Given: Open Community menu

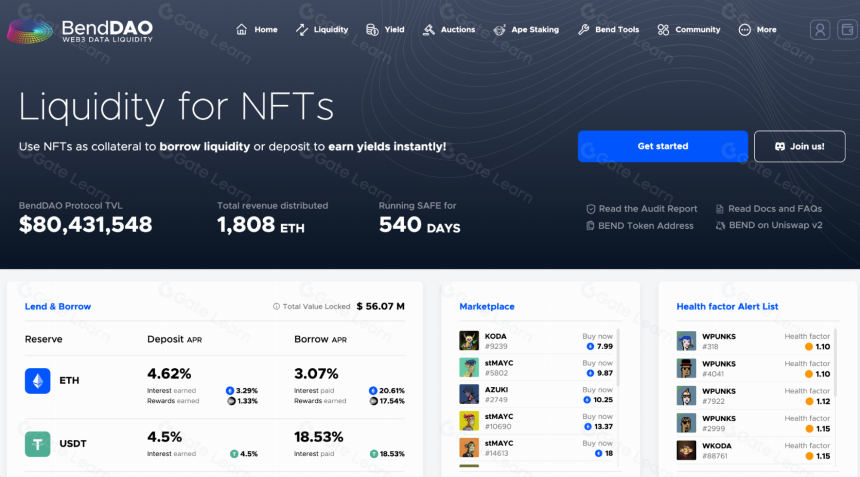Looking at the screenshot, I should click(688, 30).
